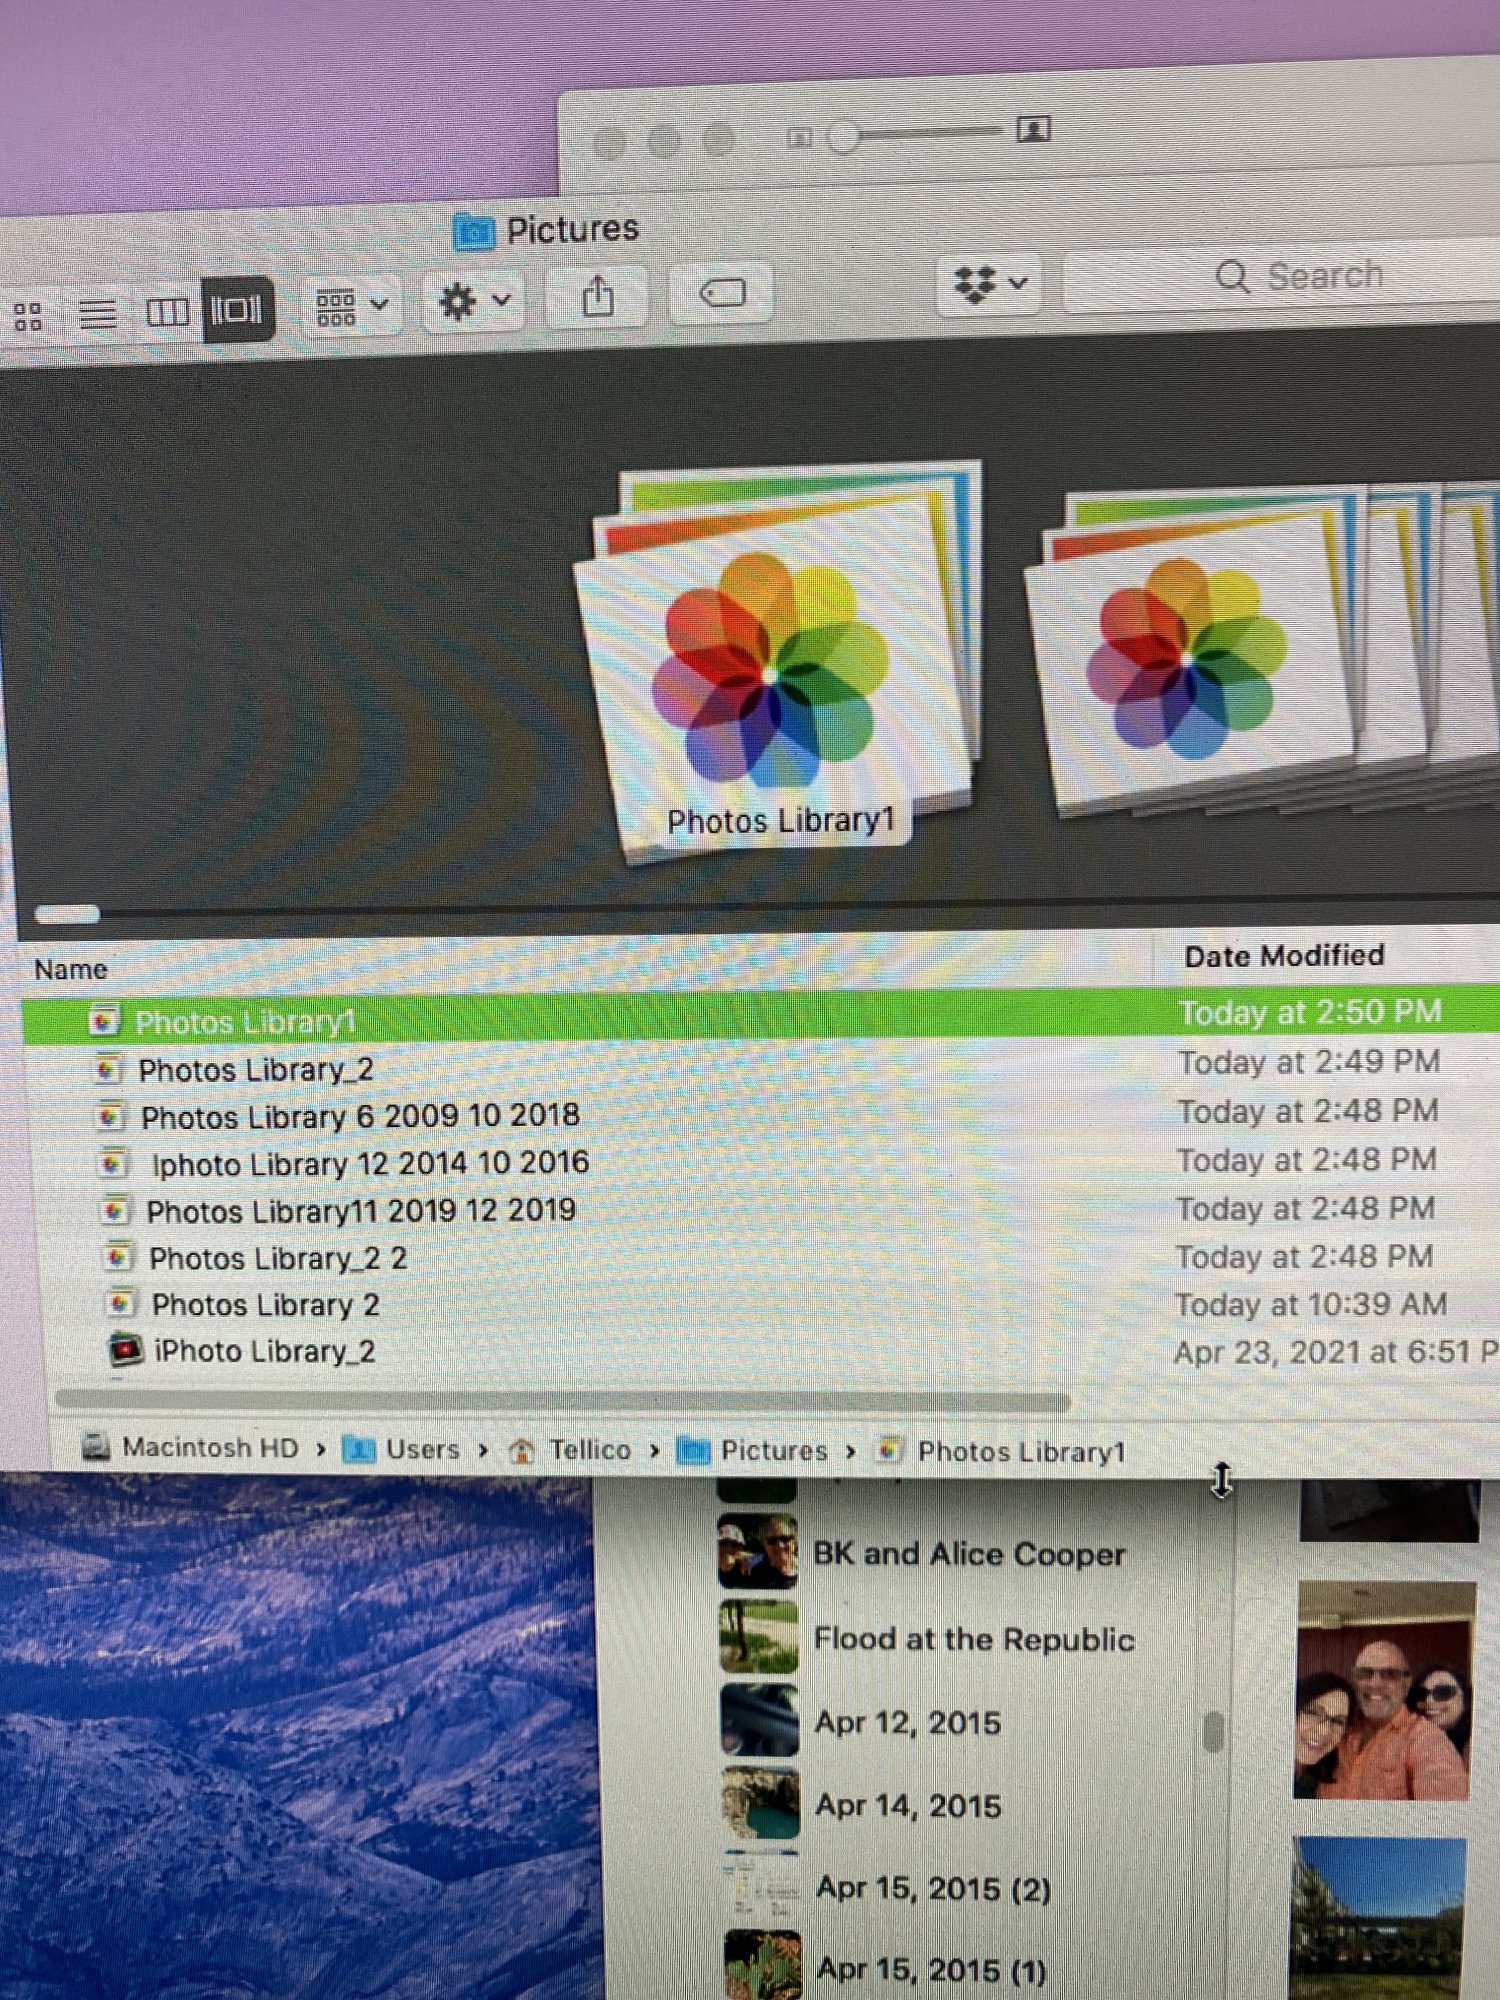The height and width of the screenshot is (2000, 1500).
Task: Open the item arrangement dropdown
Action: [x=351, y=304]
